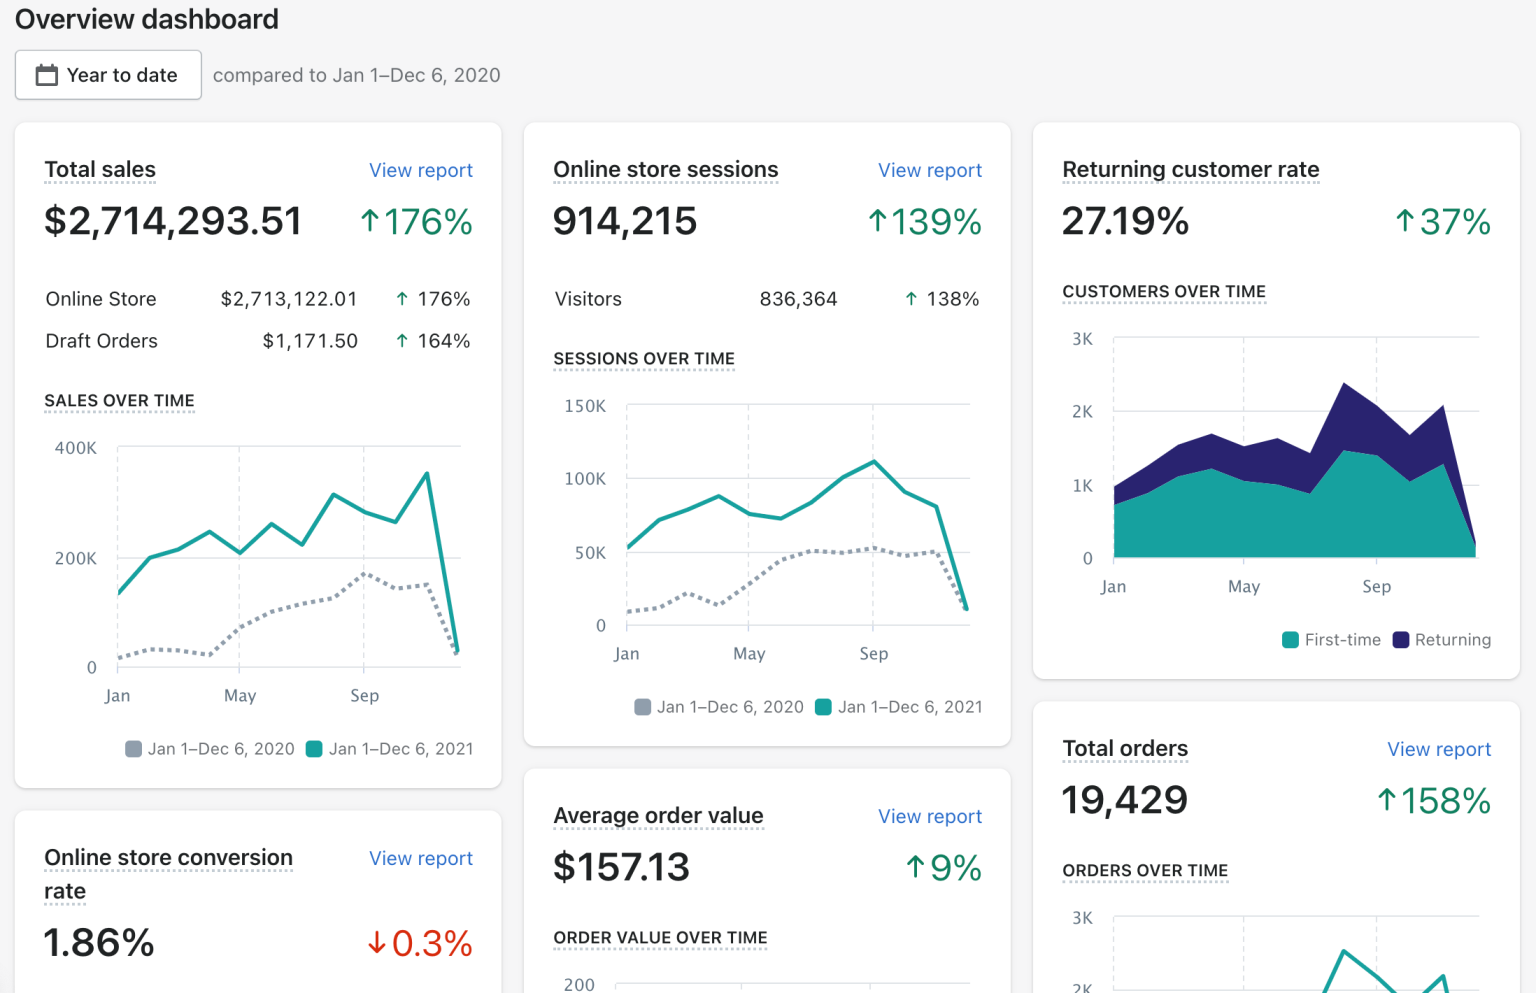Click the 0.3% conversion rate decrease
The height and width of the screenshot is (993, 1536).
(x=420, y=944)
